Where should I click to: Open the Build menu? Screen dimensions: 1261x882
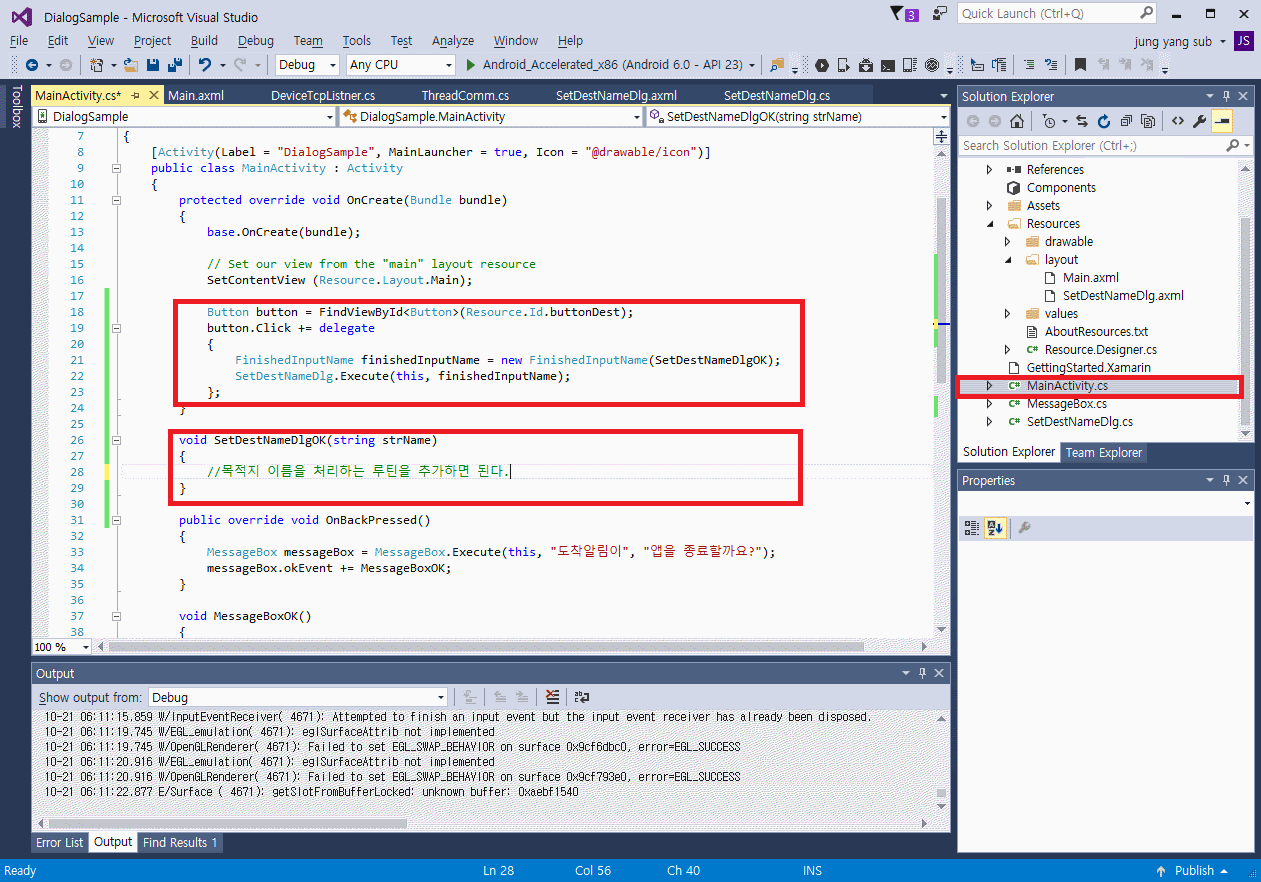(204, 41)
